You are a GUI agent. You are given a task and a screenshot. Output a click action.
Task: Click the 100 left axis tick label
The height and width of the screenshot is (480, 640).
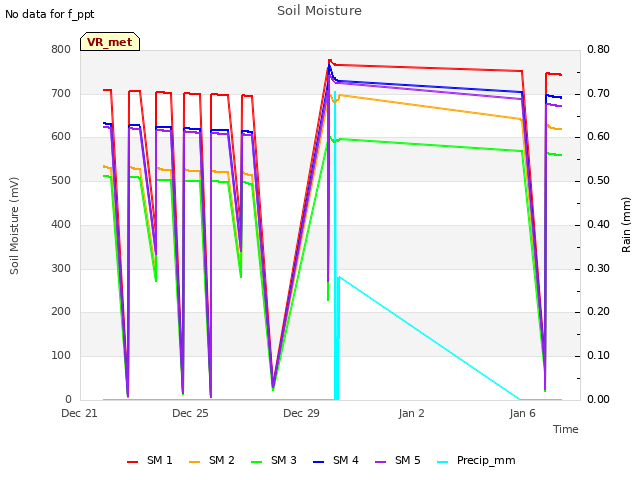pos(61,356)
